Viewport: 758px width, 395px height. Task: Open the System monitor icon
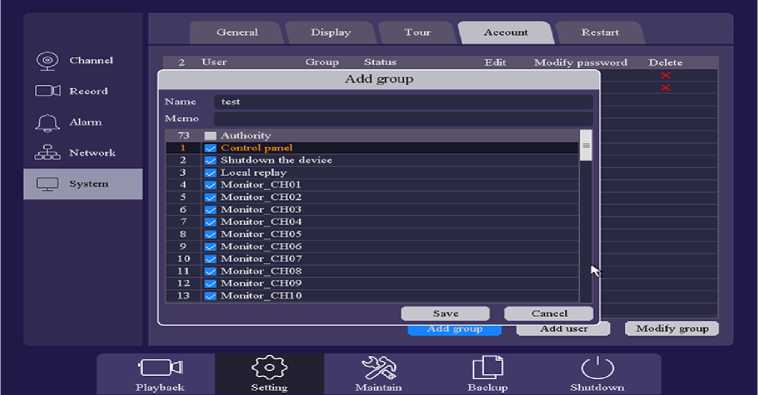pyautogui.click(x=47, y=184)
